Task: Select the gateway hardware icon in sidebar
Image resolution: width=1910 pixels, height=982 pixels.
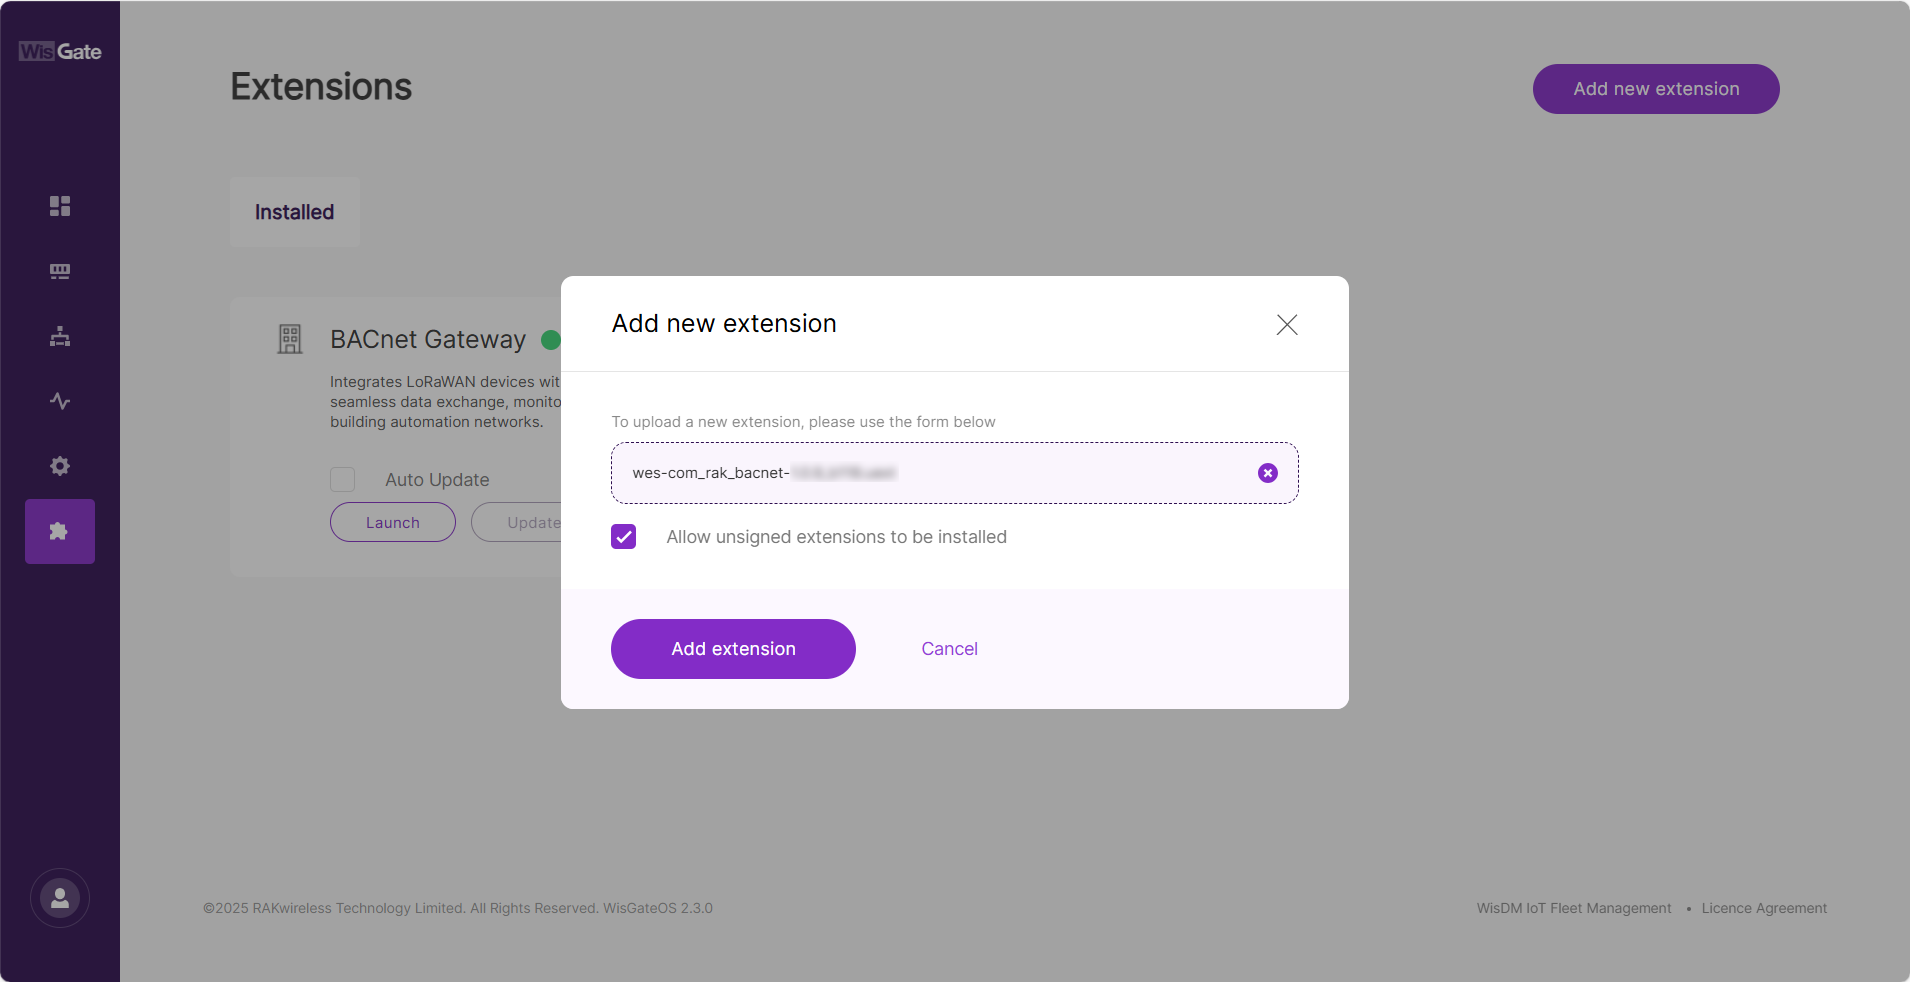Action: pyautogui.click(x=59, y=271)
